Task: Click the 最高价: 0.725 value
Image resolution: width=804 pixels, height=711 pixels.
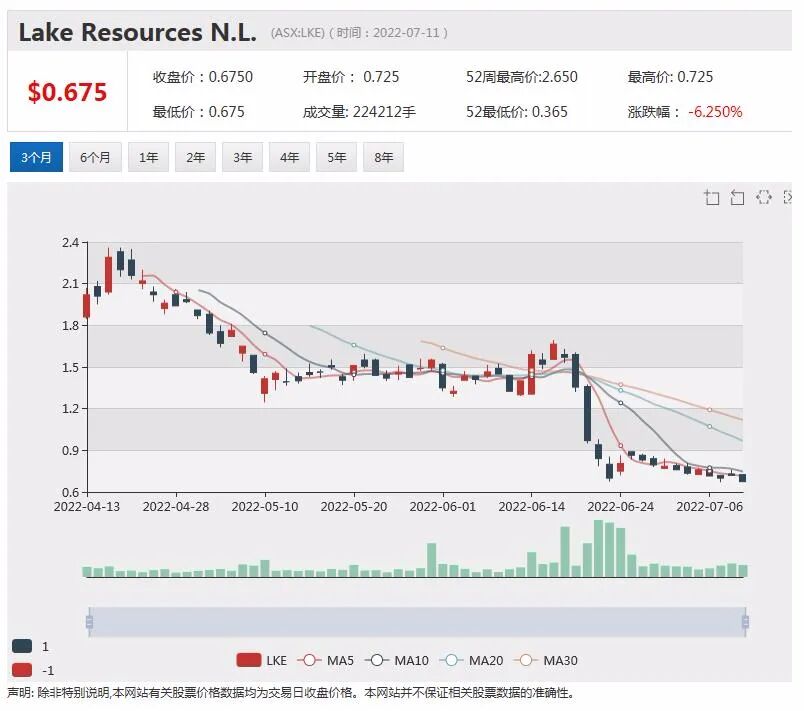Action: [670, 77]
